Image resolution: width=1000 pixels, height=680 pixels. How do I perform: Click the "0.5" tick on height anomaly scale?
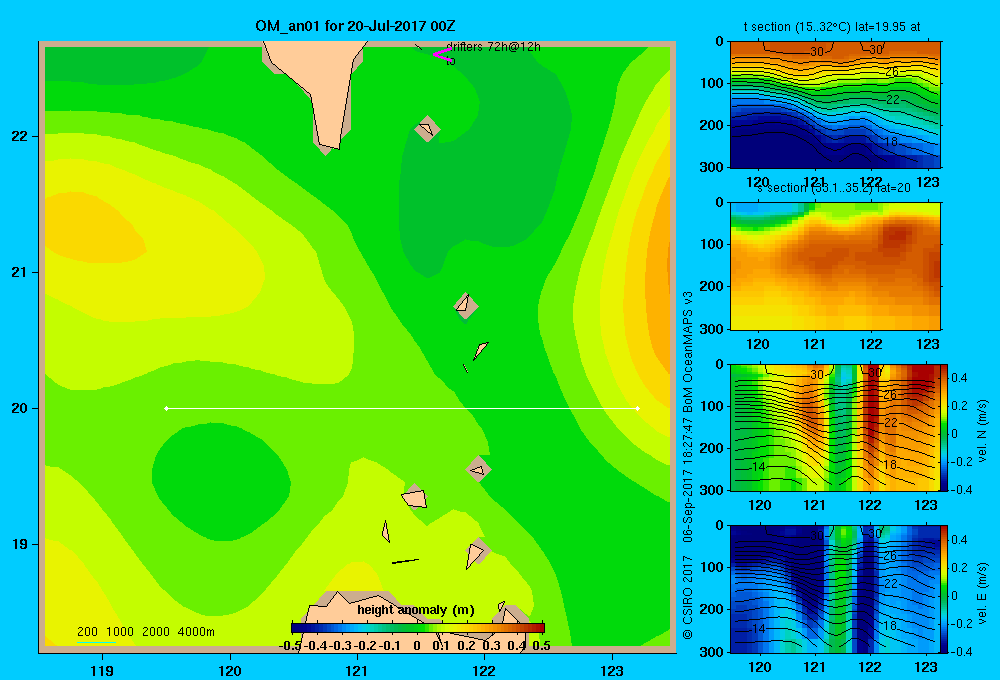coord(541,646)
